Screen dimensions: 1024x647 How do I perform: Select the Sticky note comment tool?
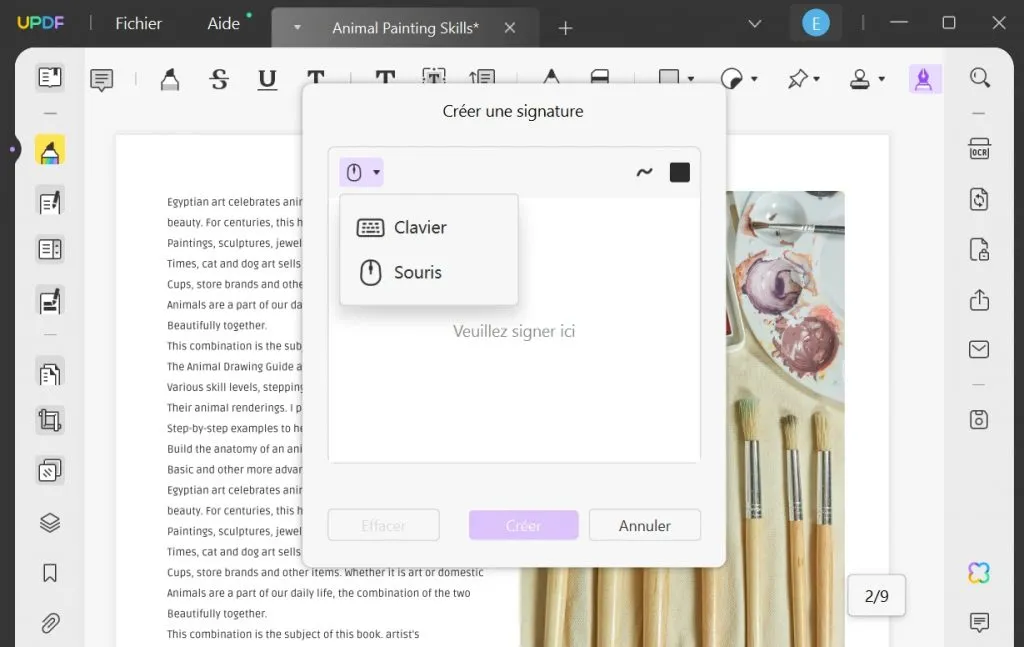tap(101, 80)
